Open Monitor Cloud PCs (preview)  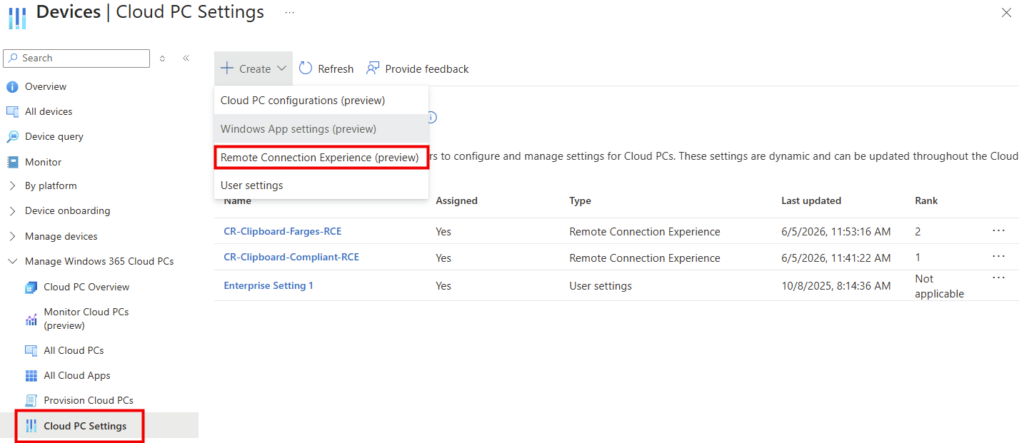(x=86, y=319)
